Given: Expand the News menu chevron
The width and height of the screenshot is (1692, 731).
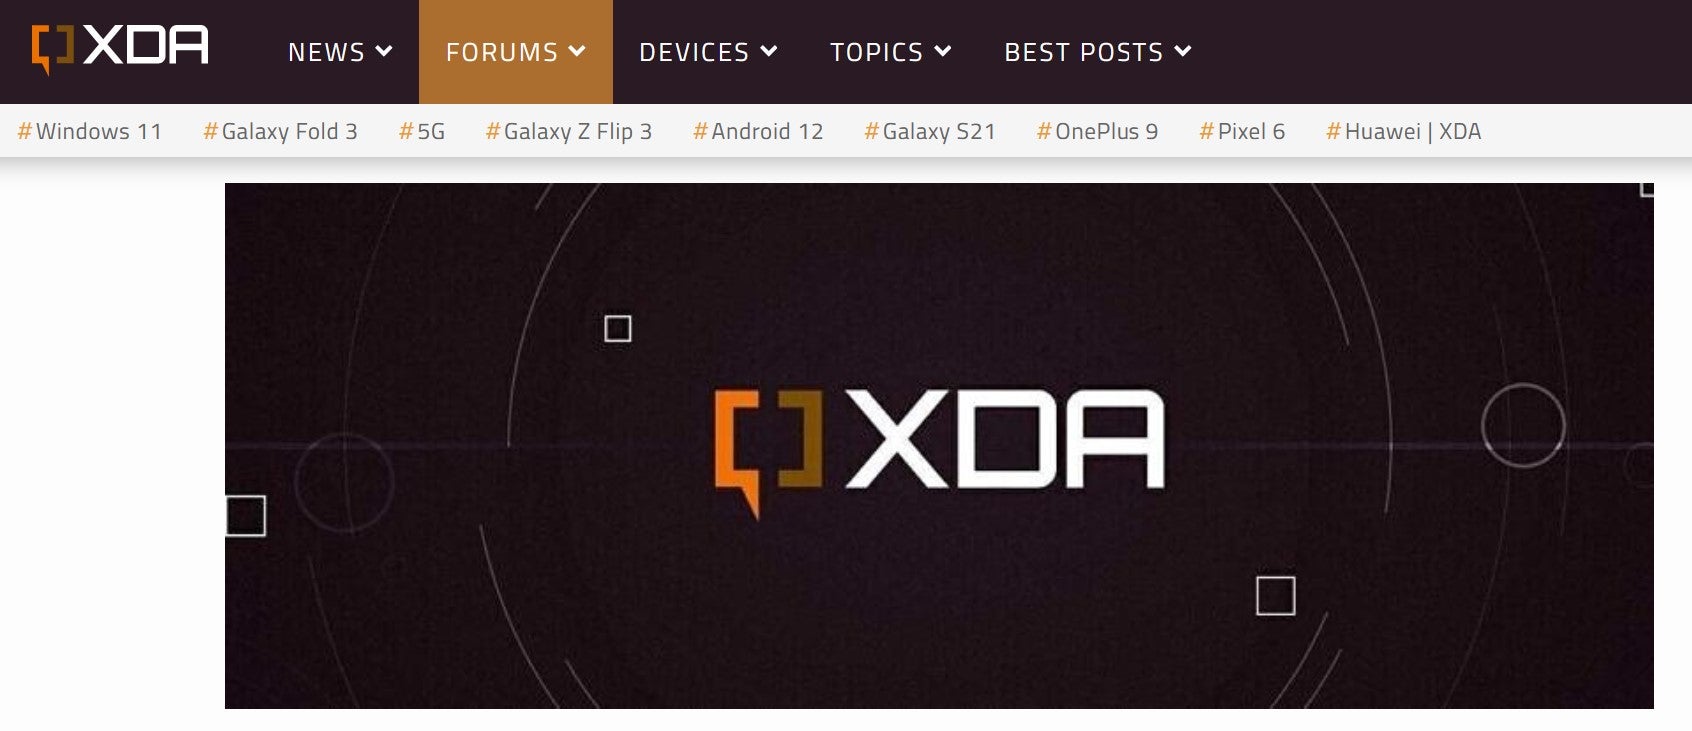Looking at the screenshot, I should pyautogui.click(x=384, y=51).
